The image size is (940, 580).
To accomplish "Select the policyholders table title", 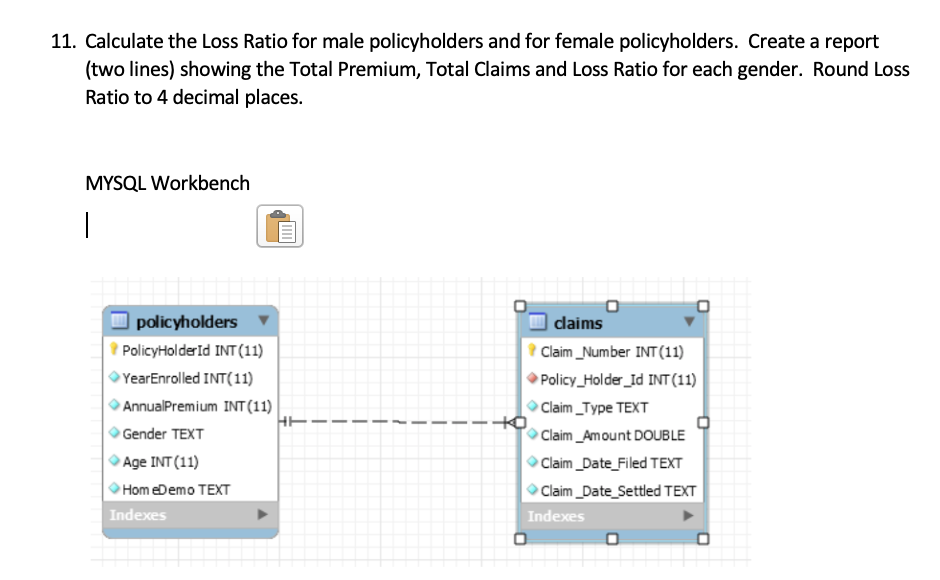I will (186, 322).
